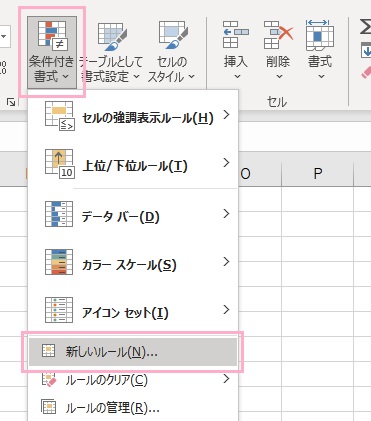Open the 条件付き書式 dropdown button
Screen dimensions: 371x421
(52, 52)
